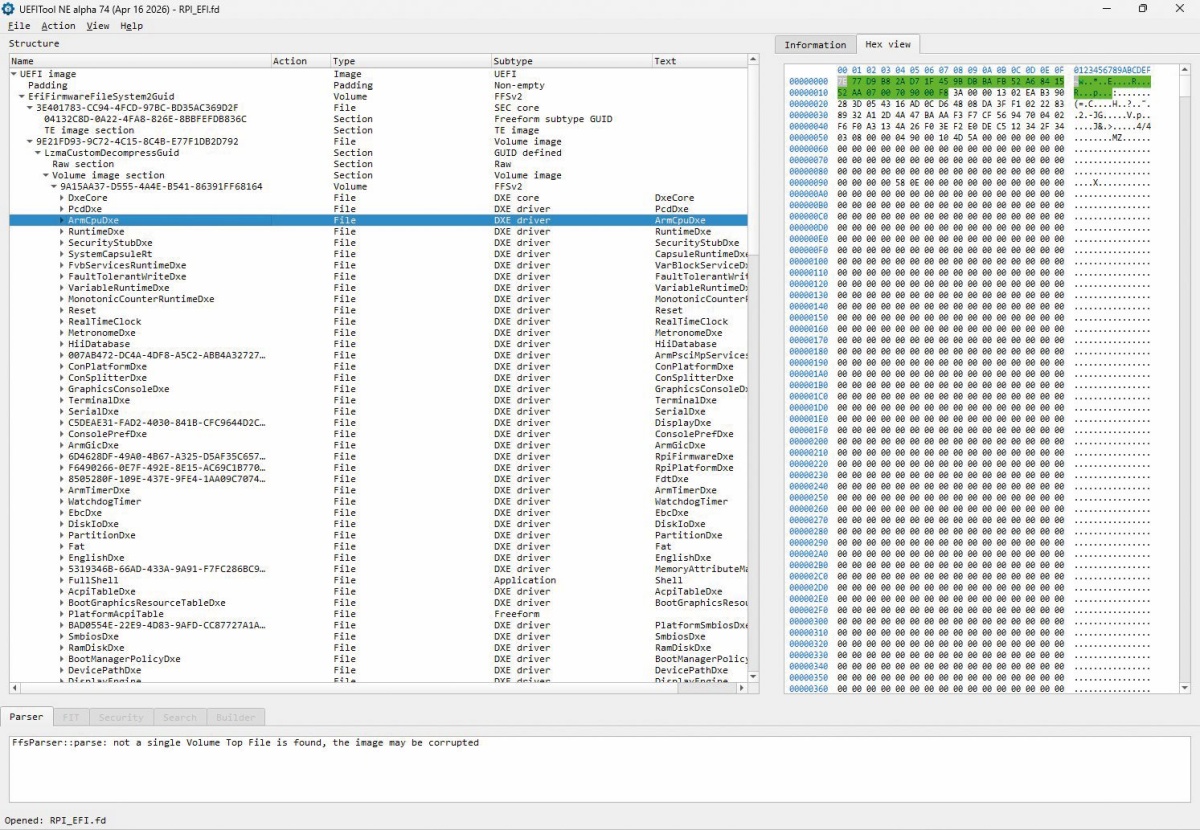Click the FfsParser corrupted image message
Screen dimensions: 1200x830
(245, 743)
